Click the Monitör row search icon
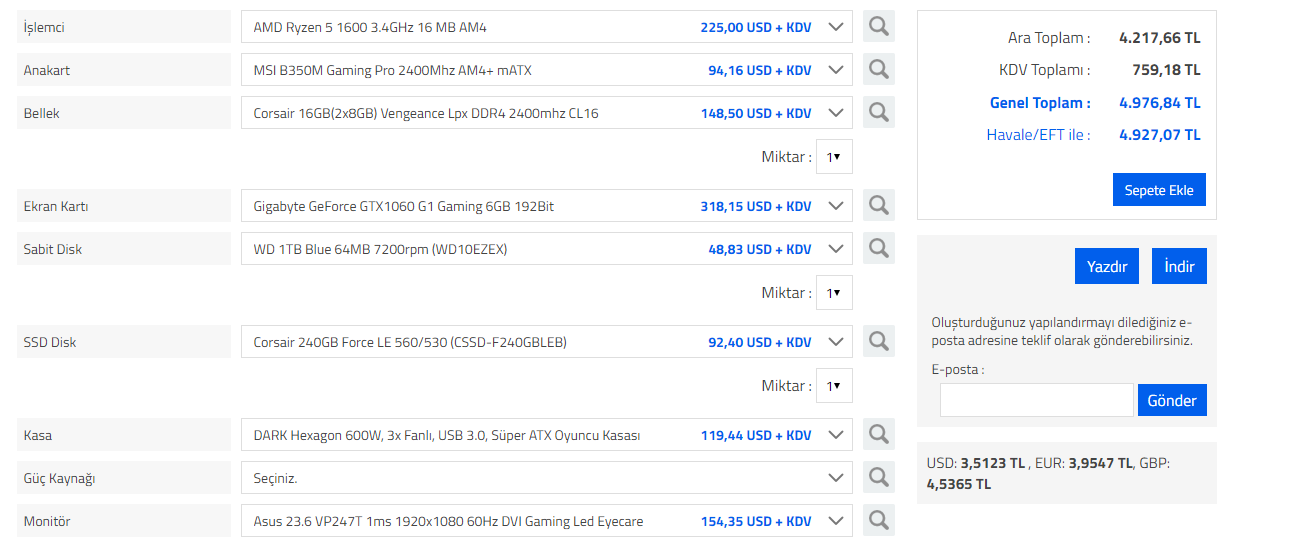The width and height of the screenshot is (1311, 537). pyautogui.click(x=878, y=521)
